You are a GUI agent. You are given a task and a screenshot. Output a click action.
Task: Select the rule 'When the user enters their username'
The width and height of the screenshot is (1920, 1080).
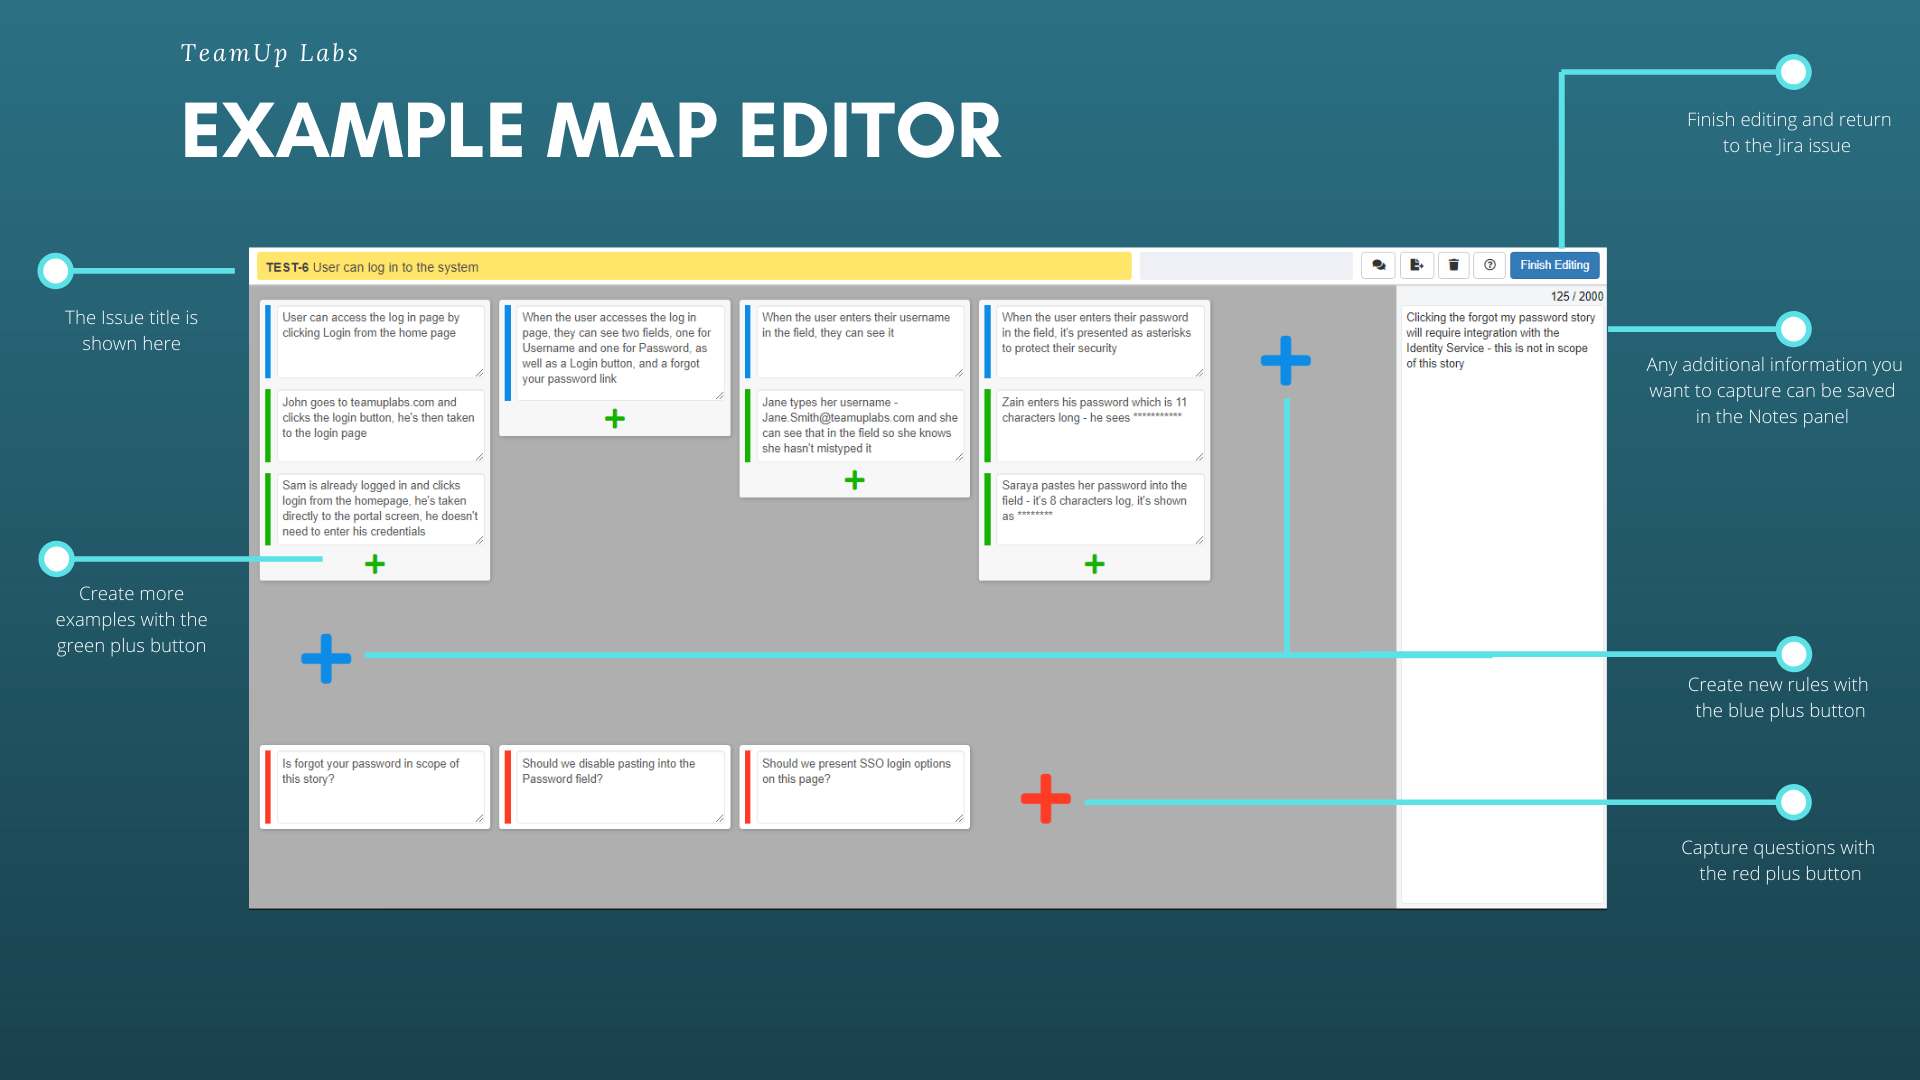pyautogui.click(x=860, y=341)
